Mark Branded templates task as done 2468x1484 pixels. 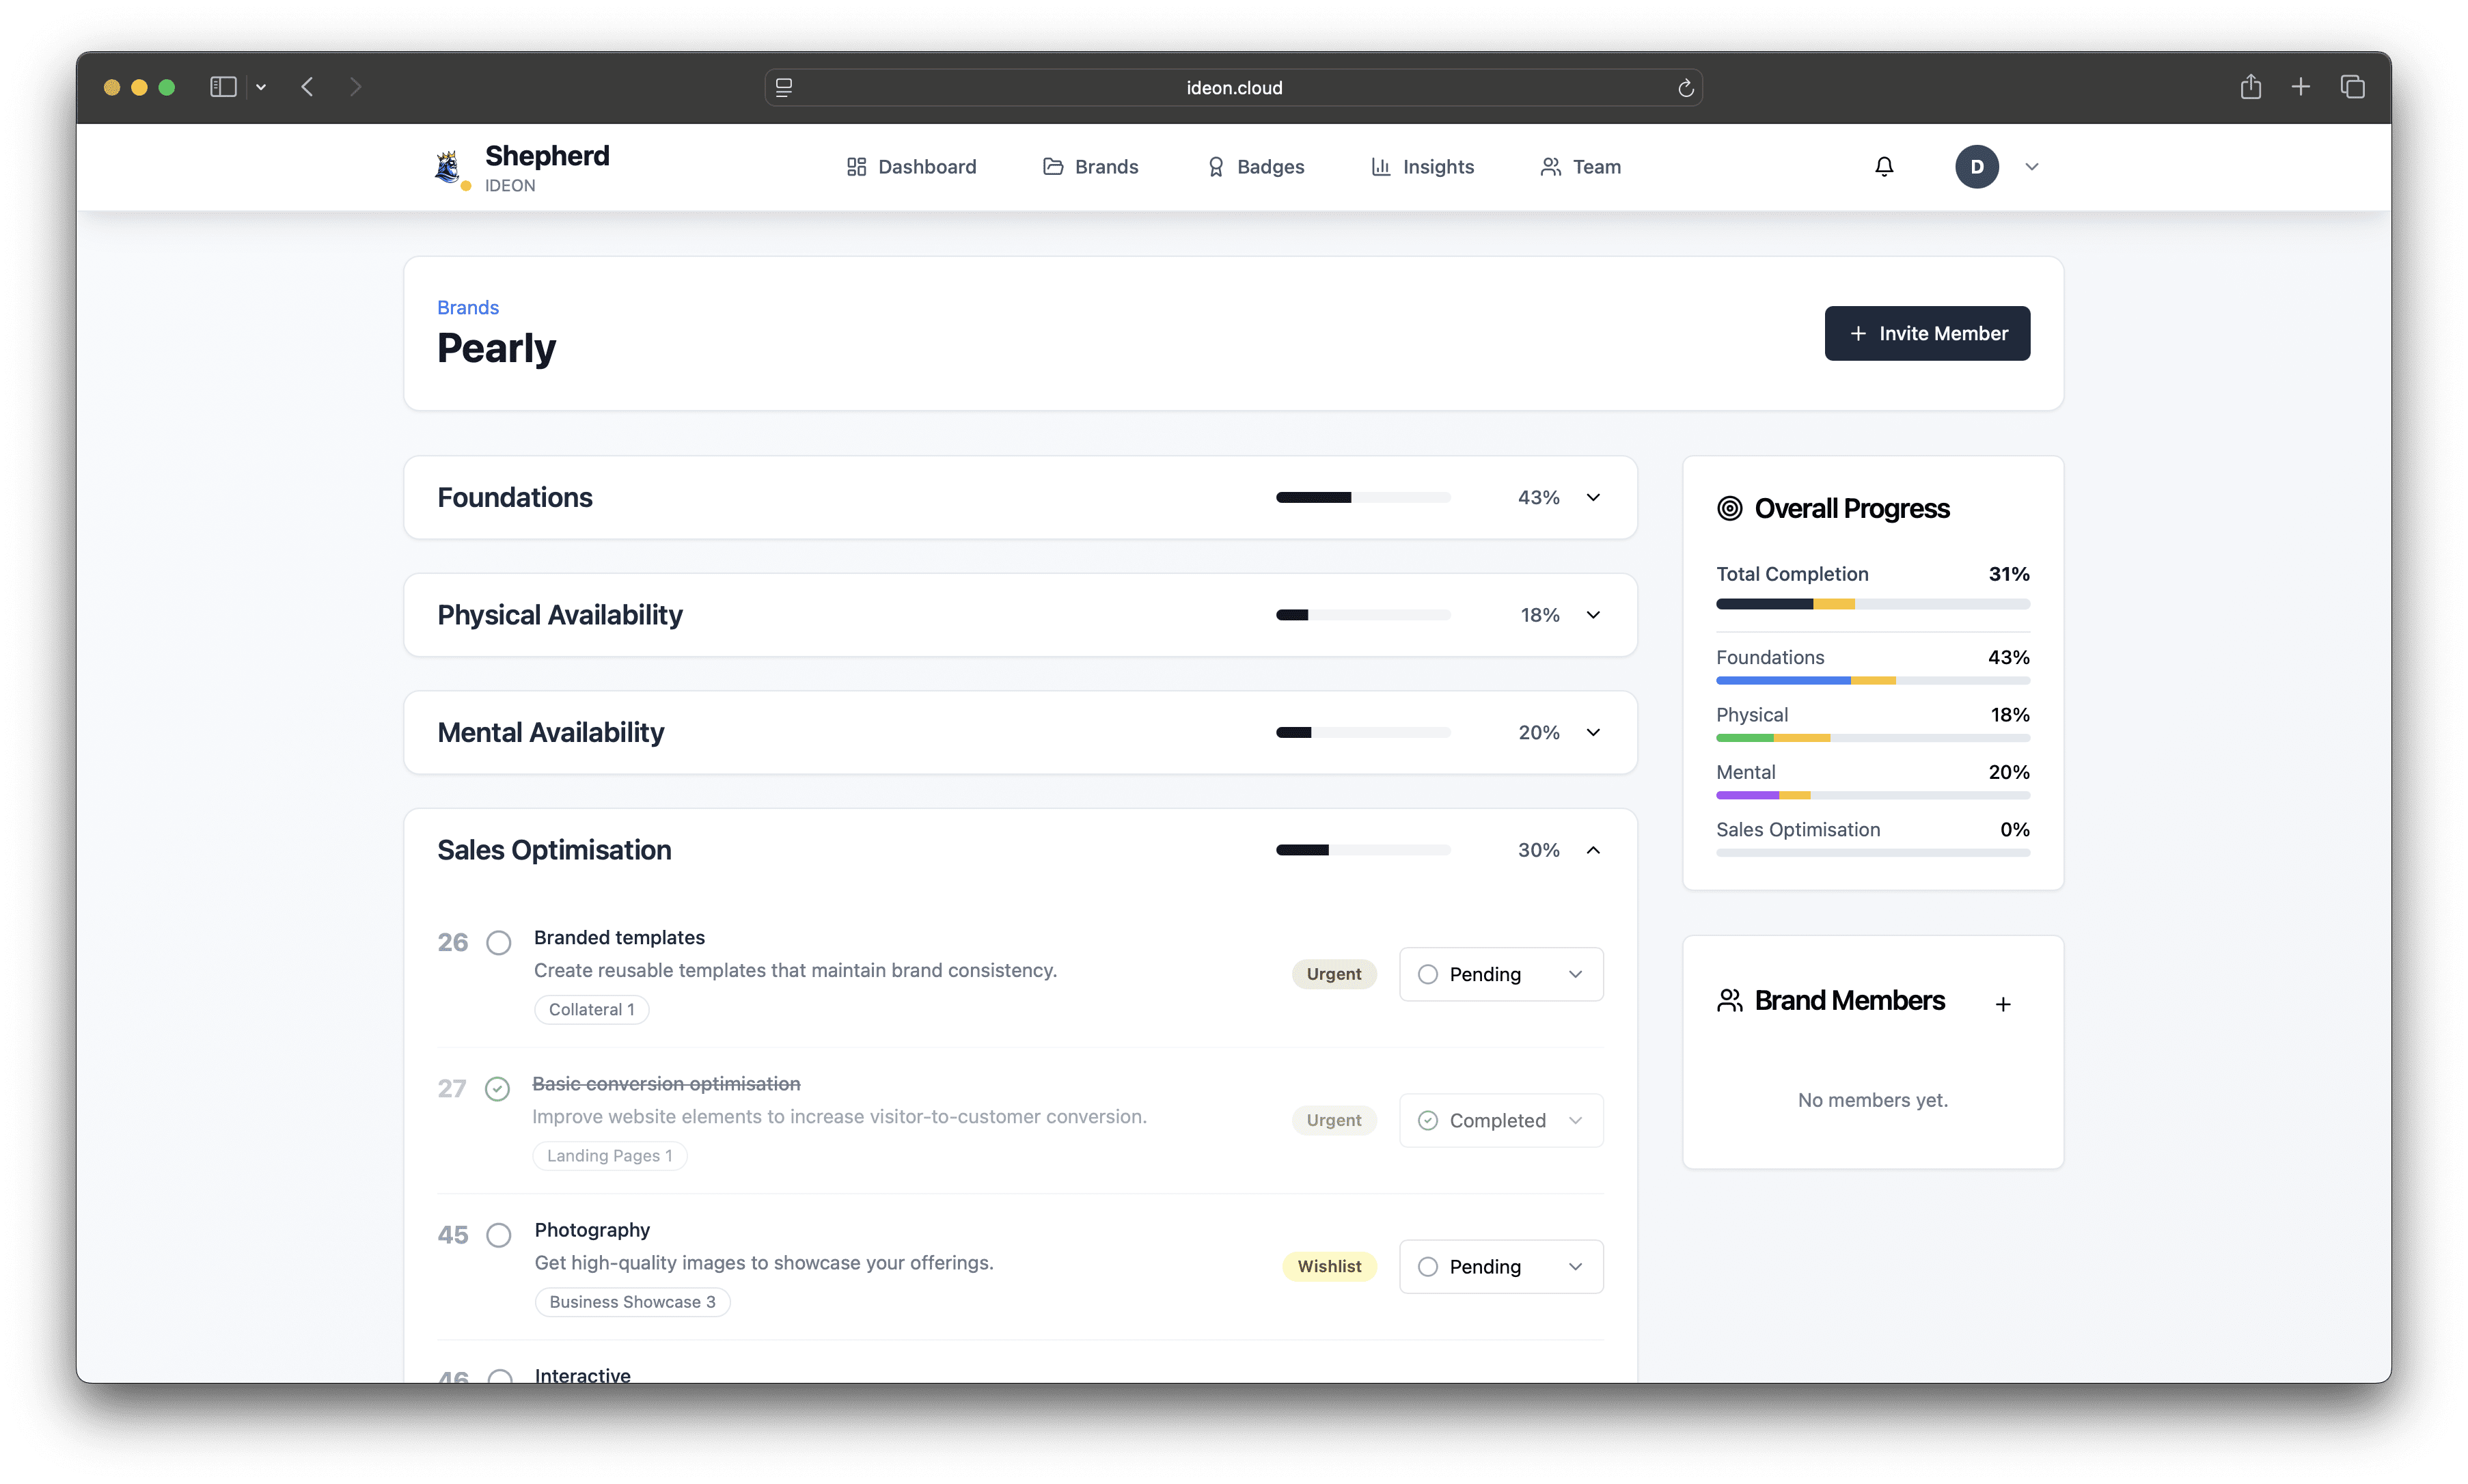(x=499, y=943)
